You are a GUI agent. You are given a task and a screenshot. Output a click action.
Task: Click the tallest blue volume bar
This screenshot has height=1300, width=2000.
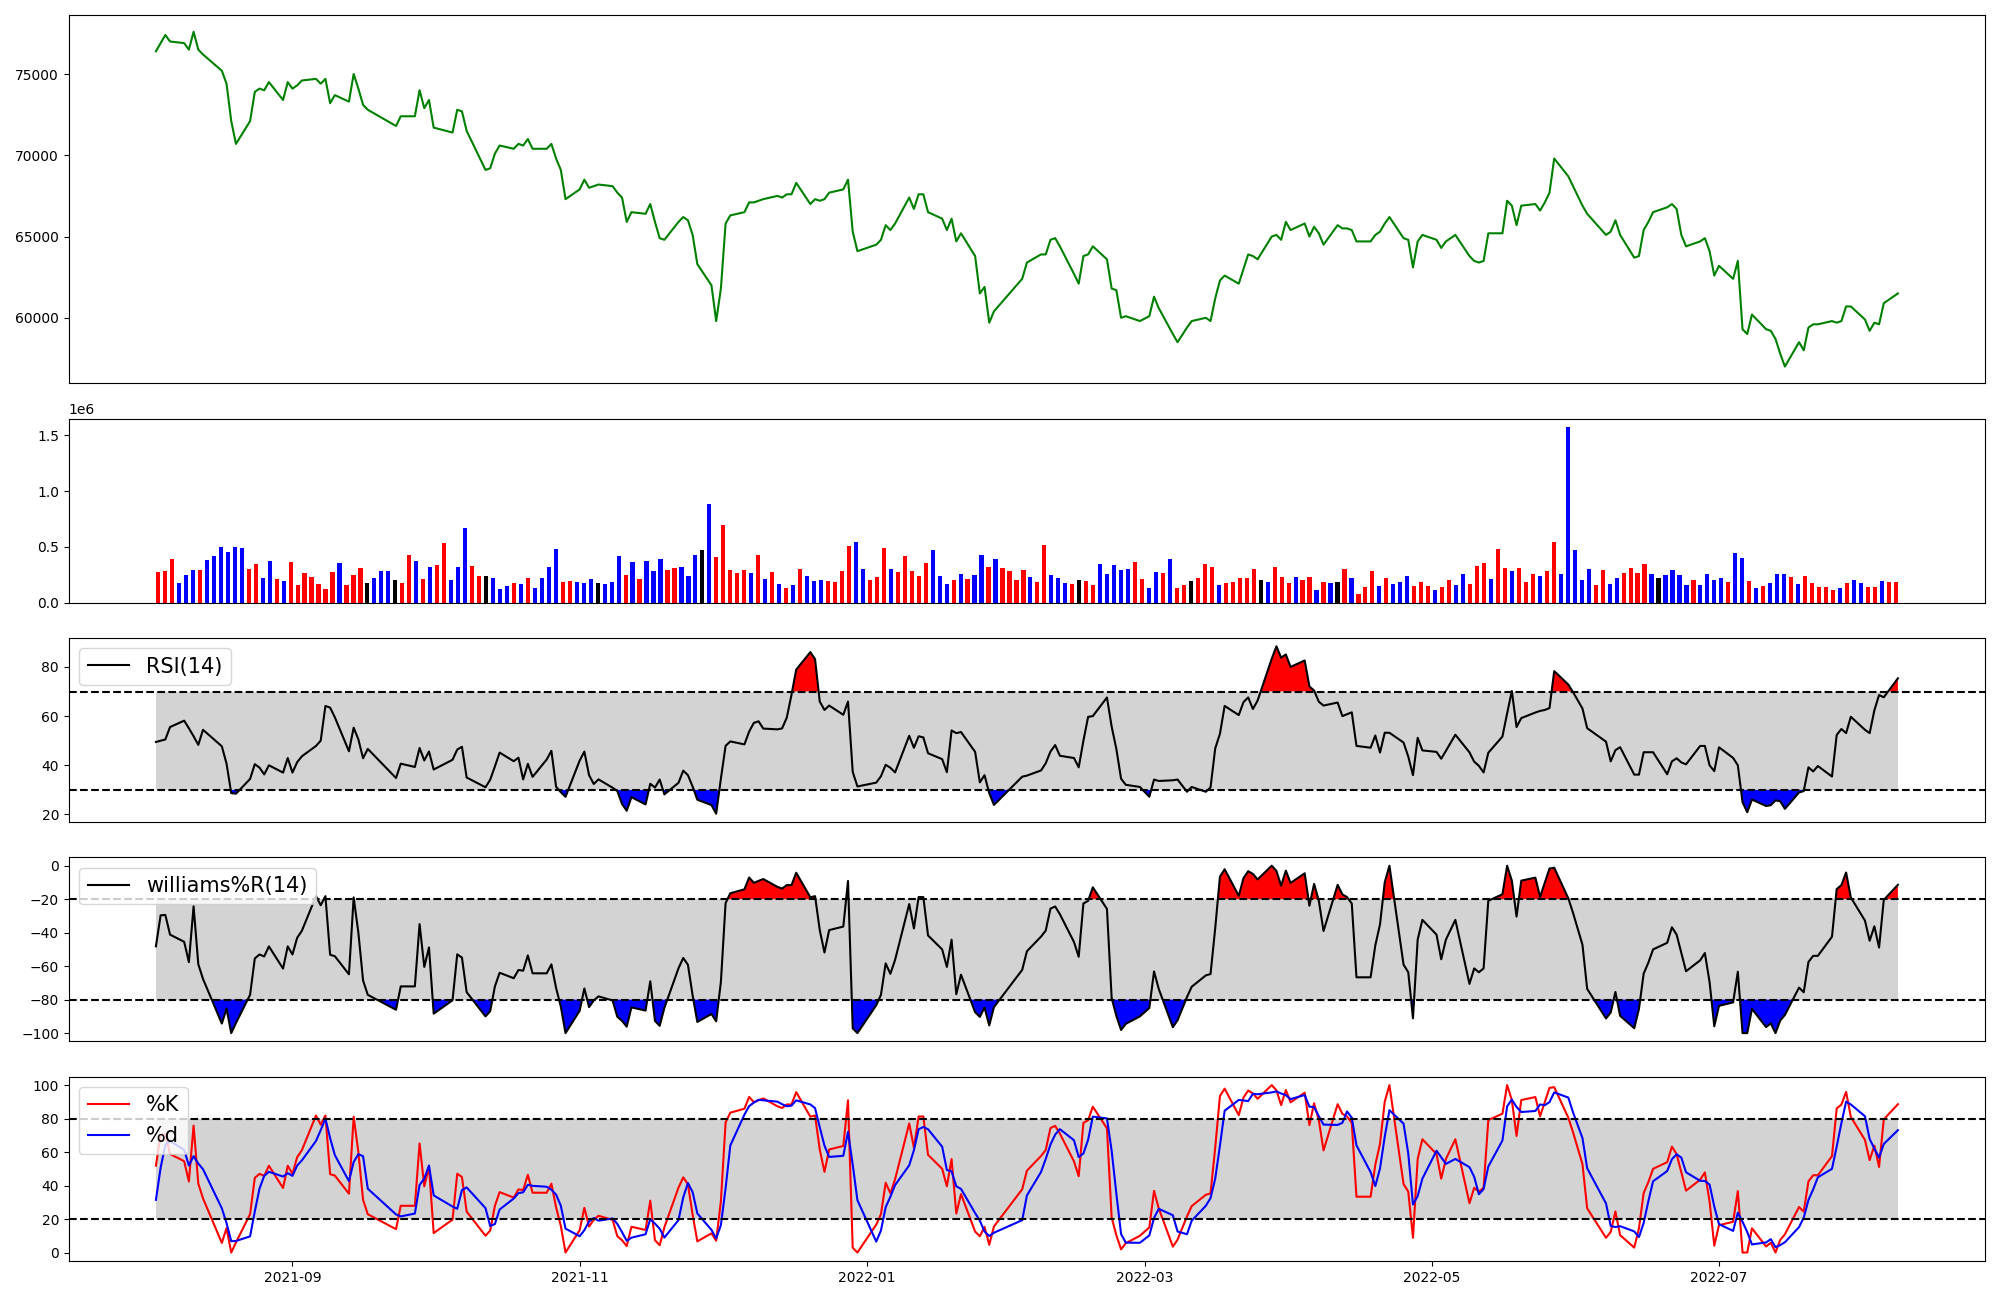pyautogui.click(x=1567, y=515)
